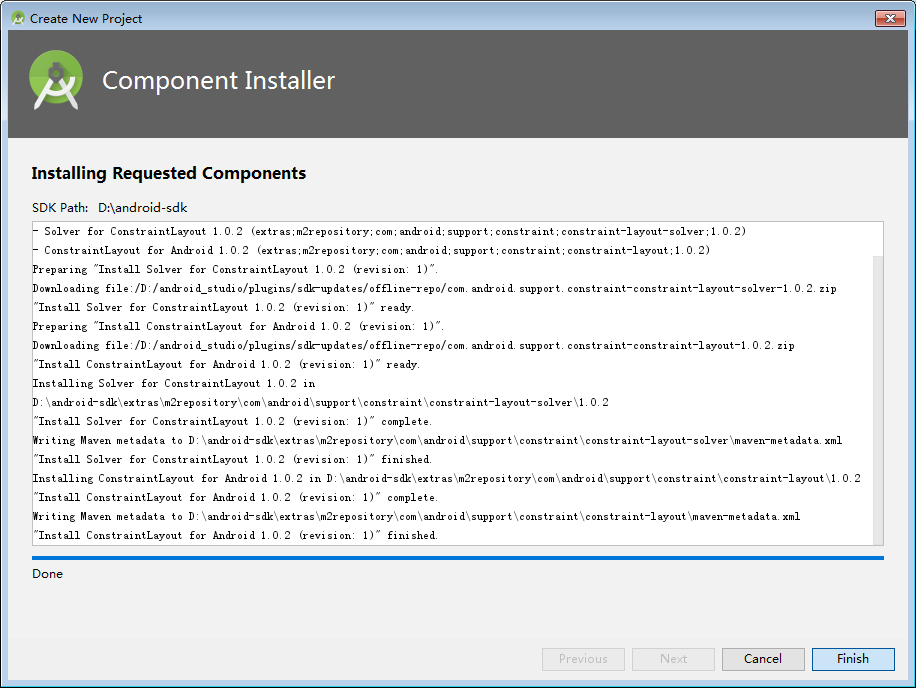Click the small Android Studio title-bar icon
Viewport: 916px width, 688px height.
[x=18, y=18]
